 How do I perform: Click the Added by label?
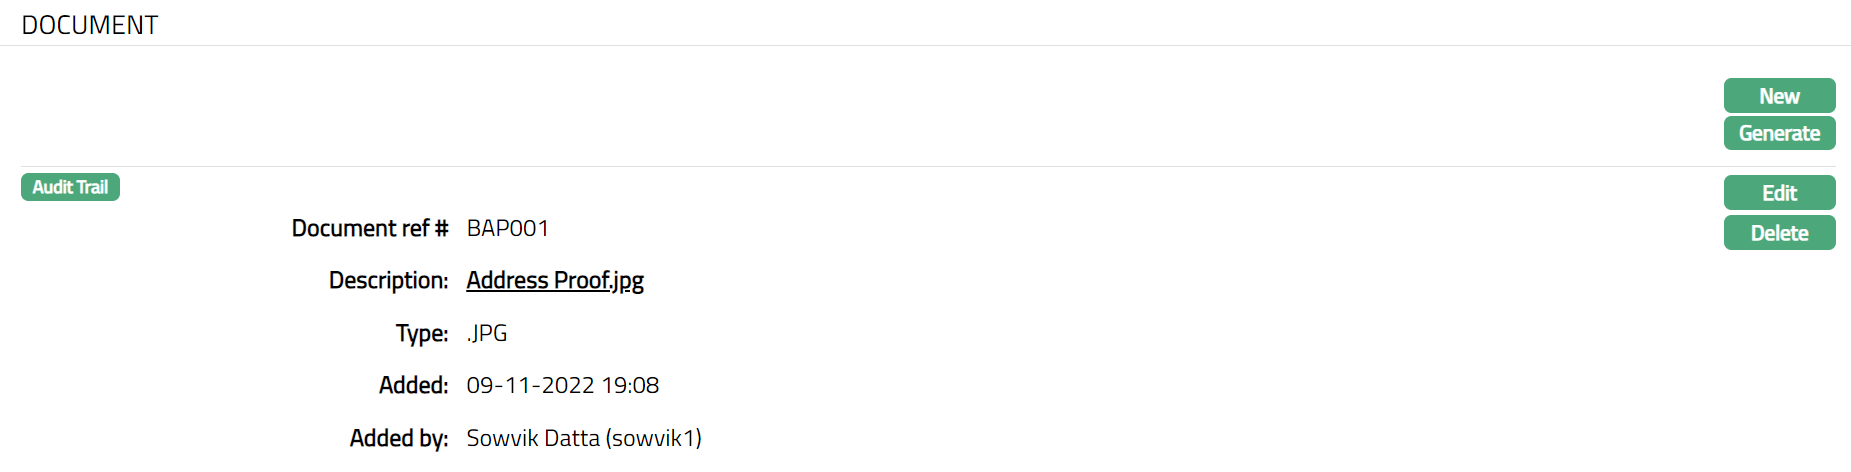point(398,438)
